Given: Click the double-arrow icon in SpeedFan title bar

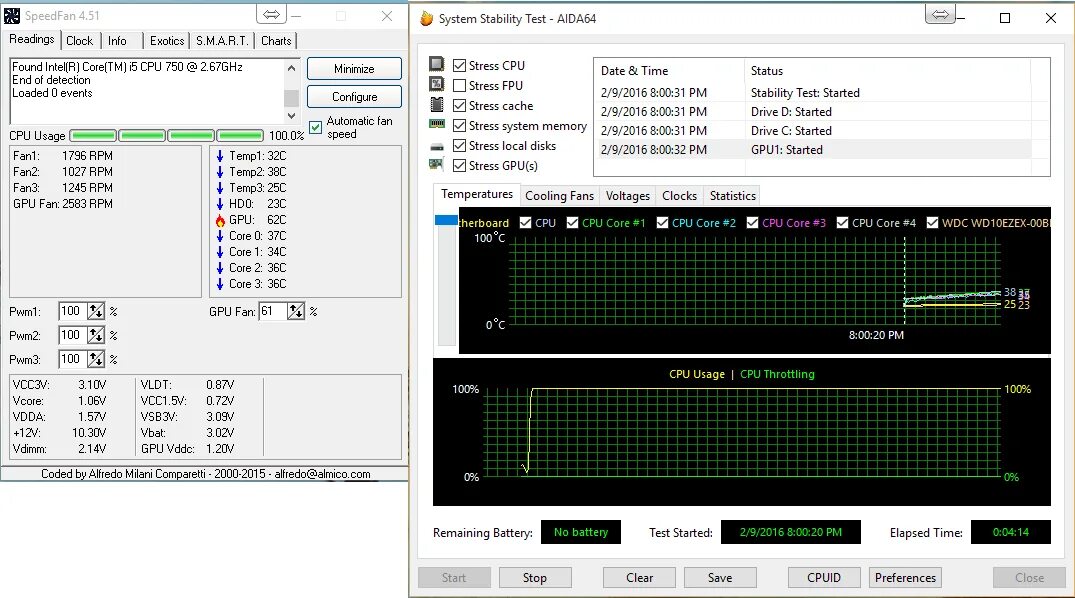Looking at the screenshot, I should click(x=271, y=14).
